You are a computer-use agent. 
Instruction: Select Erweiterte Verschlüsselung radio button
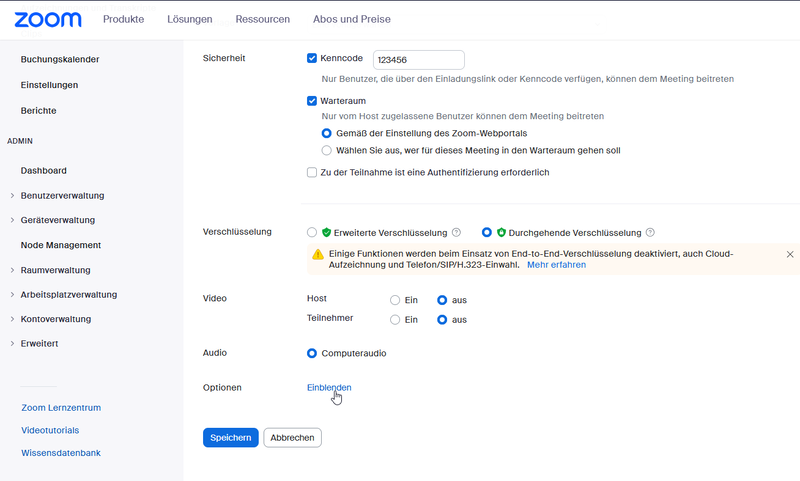click(312, 233)
